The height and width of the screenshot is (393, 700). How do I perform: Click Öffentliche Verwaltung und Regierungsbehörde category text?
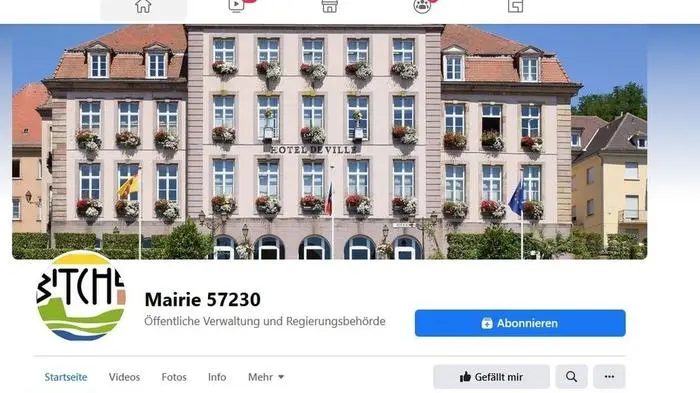click(x=265, y=321)
